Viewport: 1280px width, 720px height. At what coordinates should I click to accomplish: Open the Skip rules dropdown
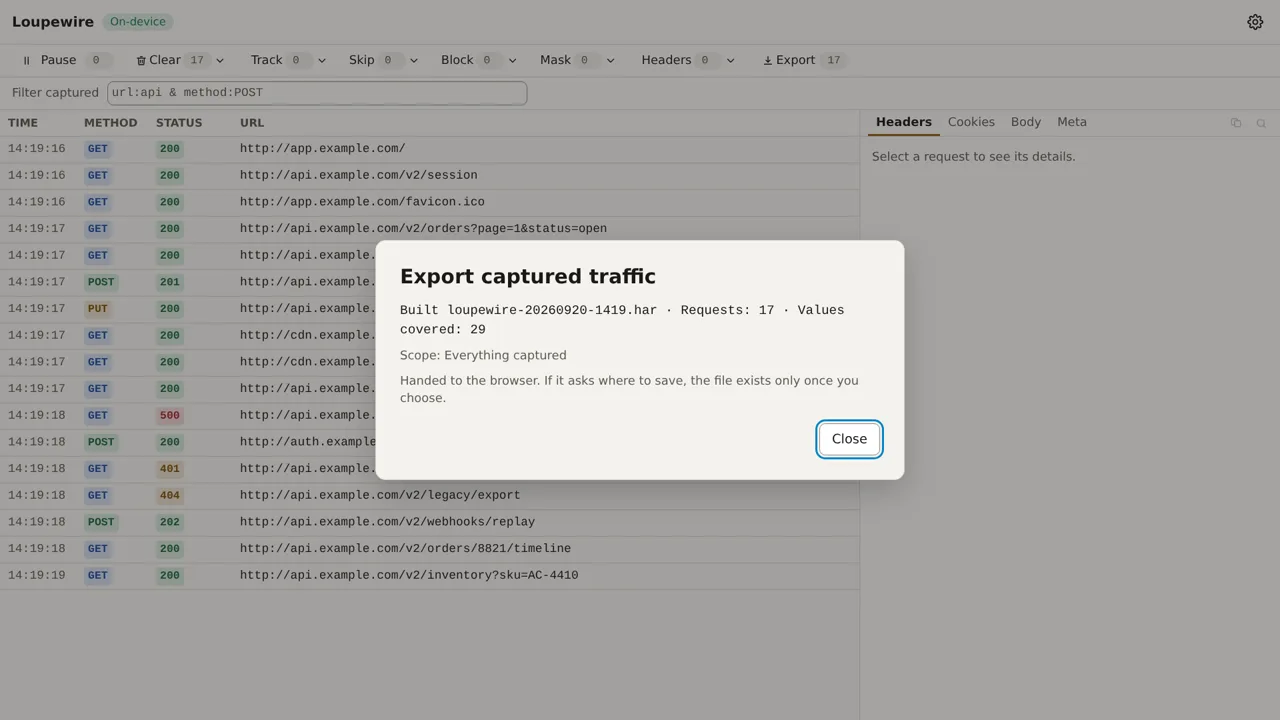pyautogui.click(x=413, y=60)
